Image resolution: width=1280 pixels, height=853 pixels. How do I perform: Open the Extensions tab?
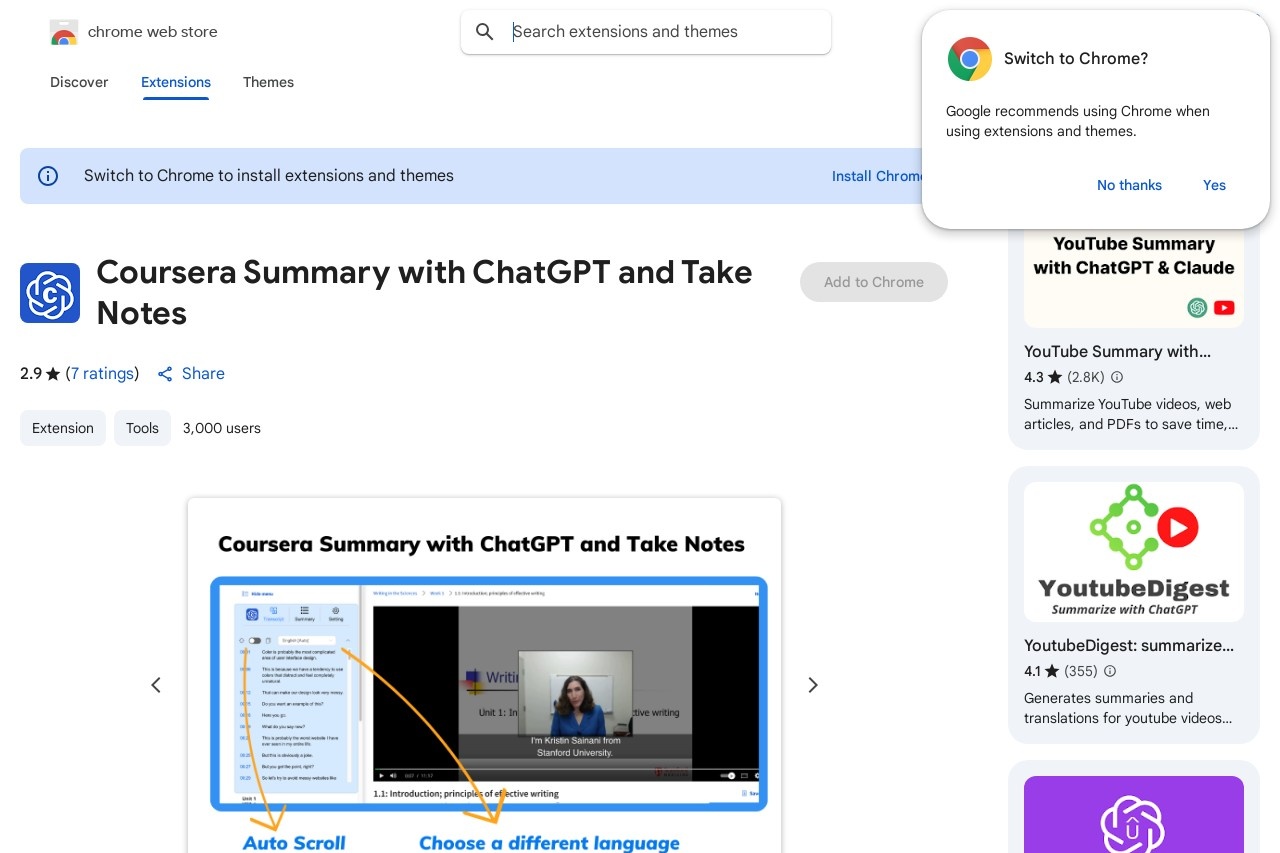point(176,82)
